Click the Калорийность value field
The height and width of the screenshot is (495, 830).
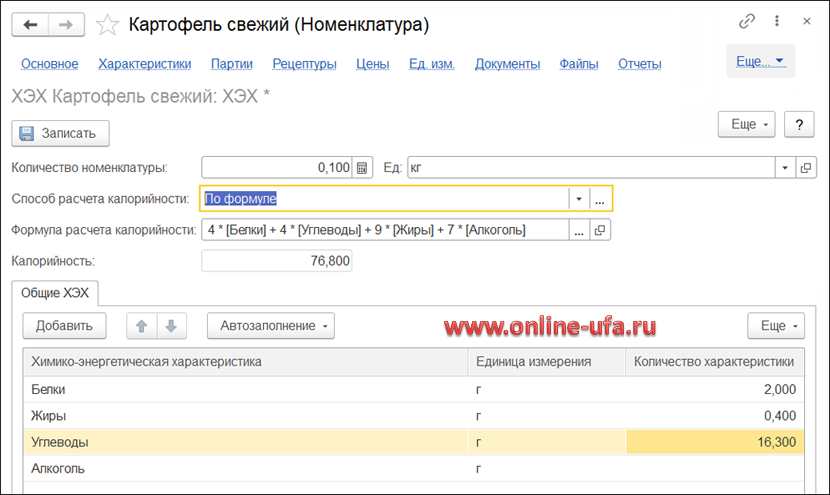pos(277,261)
